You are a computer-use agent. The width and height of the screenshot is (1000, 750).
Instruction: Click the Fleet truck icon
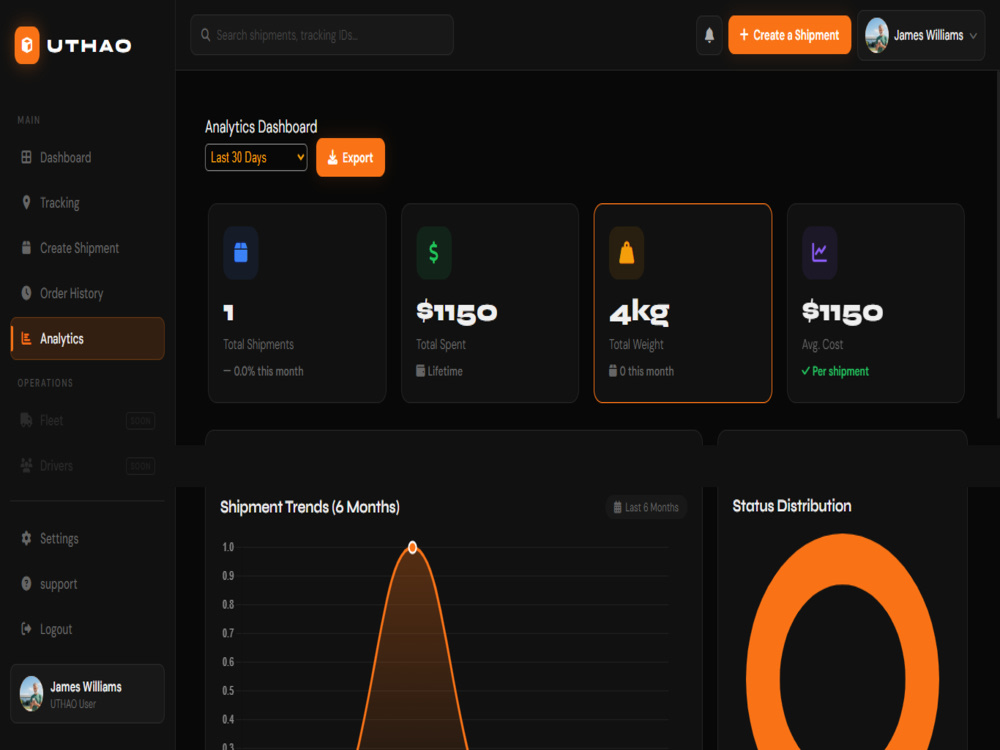click(x=26, y=420)
